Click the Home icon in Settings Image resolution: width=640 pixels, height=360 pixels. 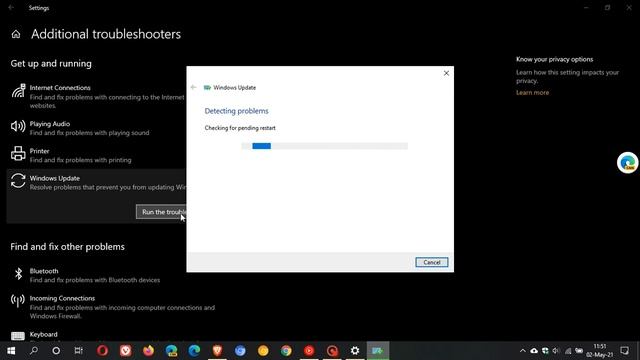(16, 34)
